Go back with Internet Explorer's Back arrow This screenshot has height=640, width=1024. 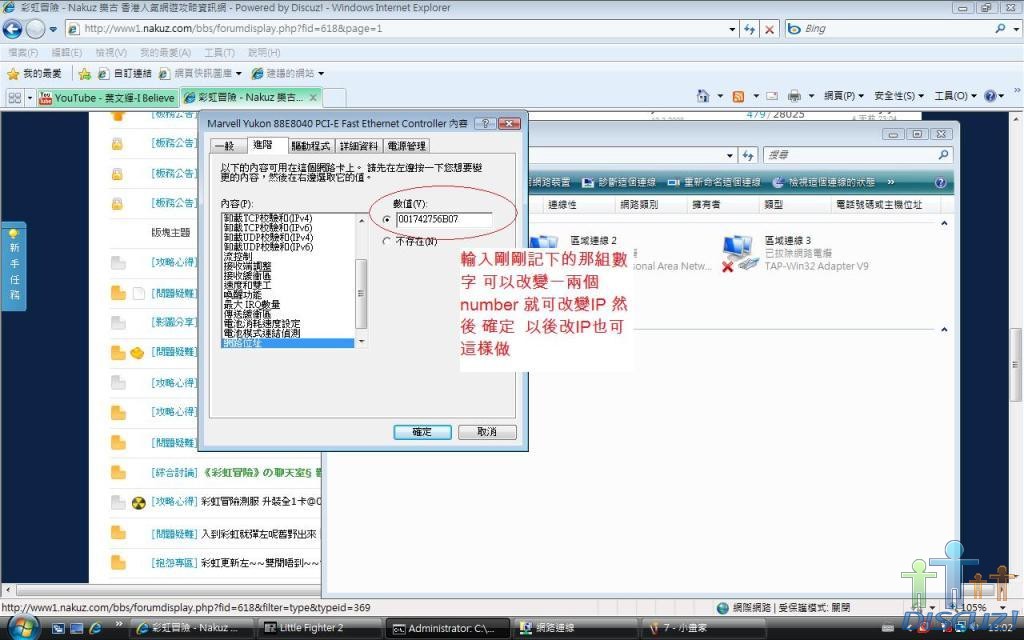pos(12,29)
